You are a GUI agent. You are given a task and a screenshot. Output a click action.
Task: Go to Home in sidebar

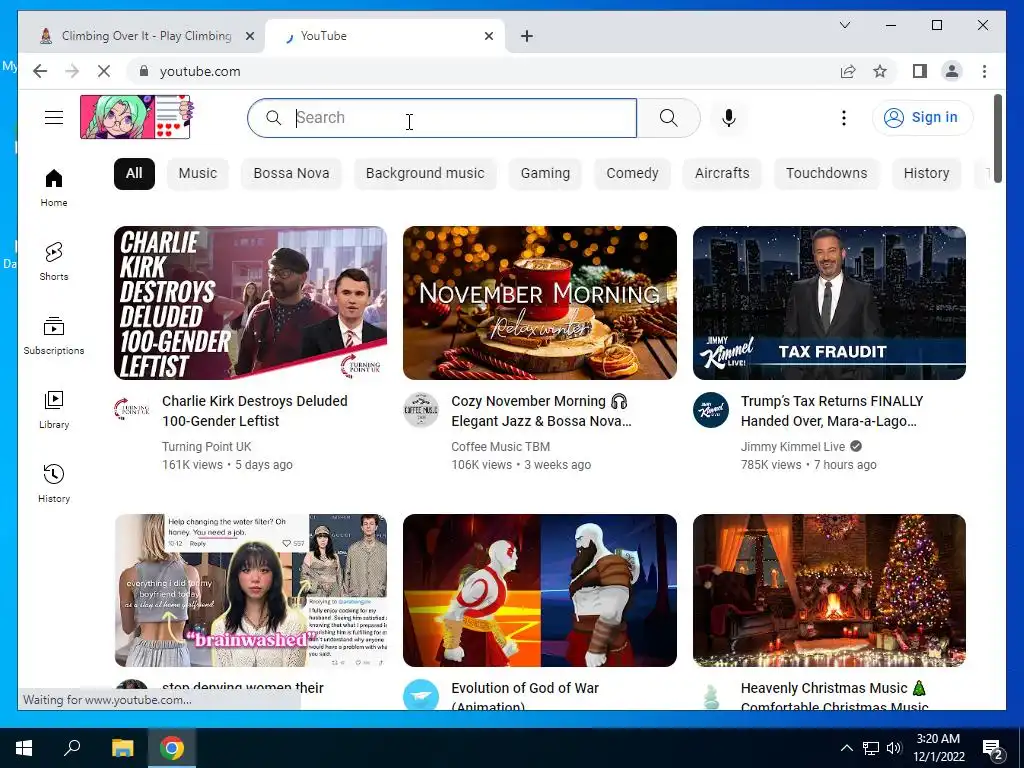pyautogui.click(x=54, y=187)
